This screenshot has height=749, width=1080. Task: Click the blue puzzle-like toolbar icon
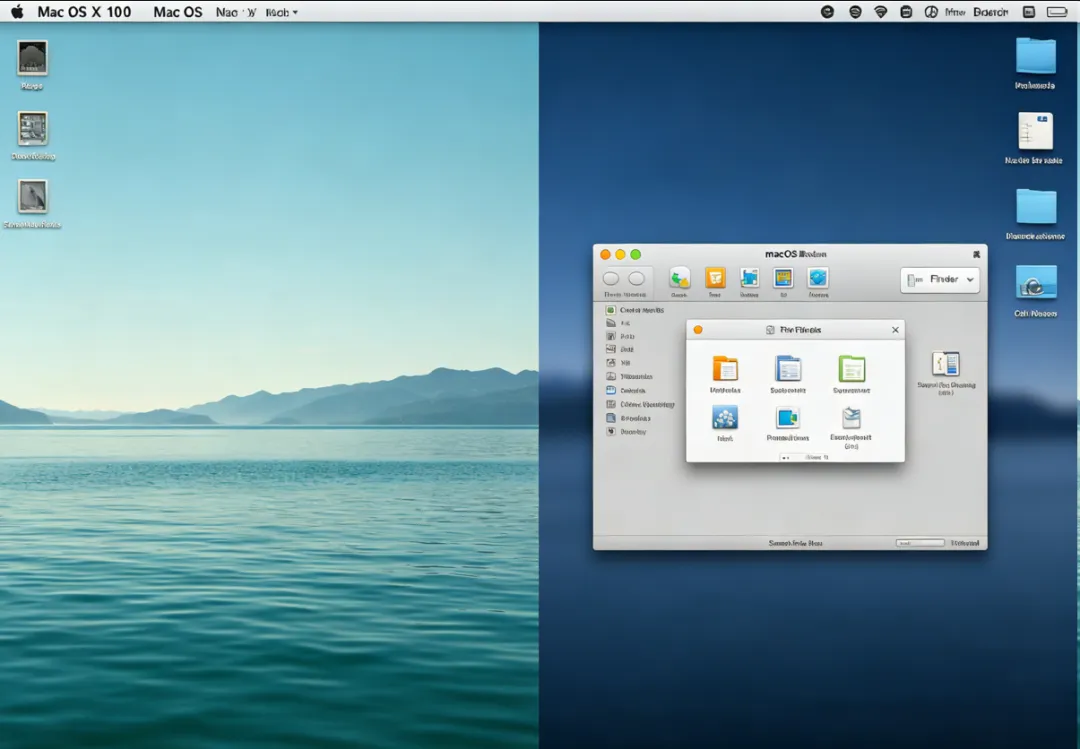click(749, 278)
